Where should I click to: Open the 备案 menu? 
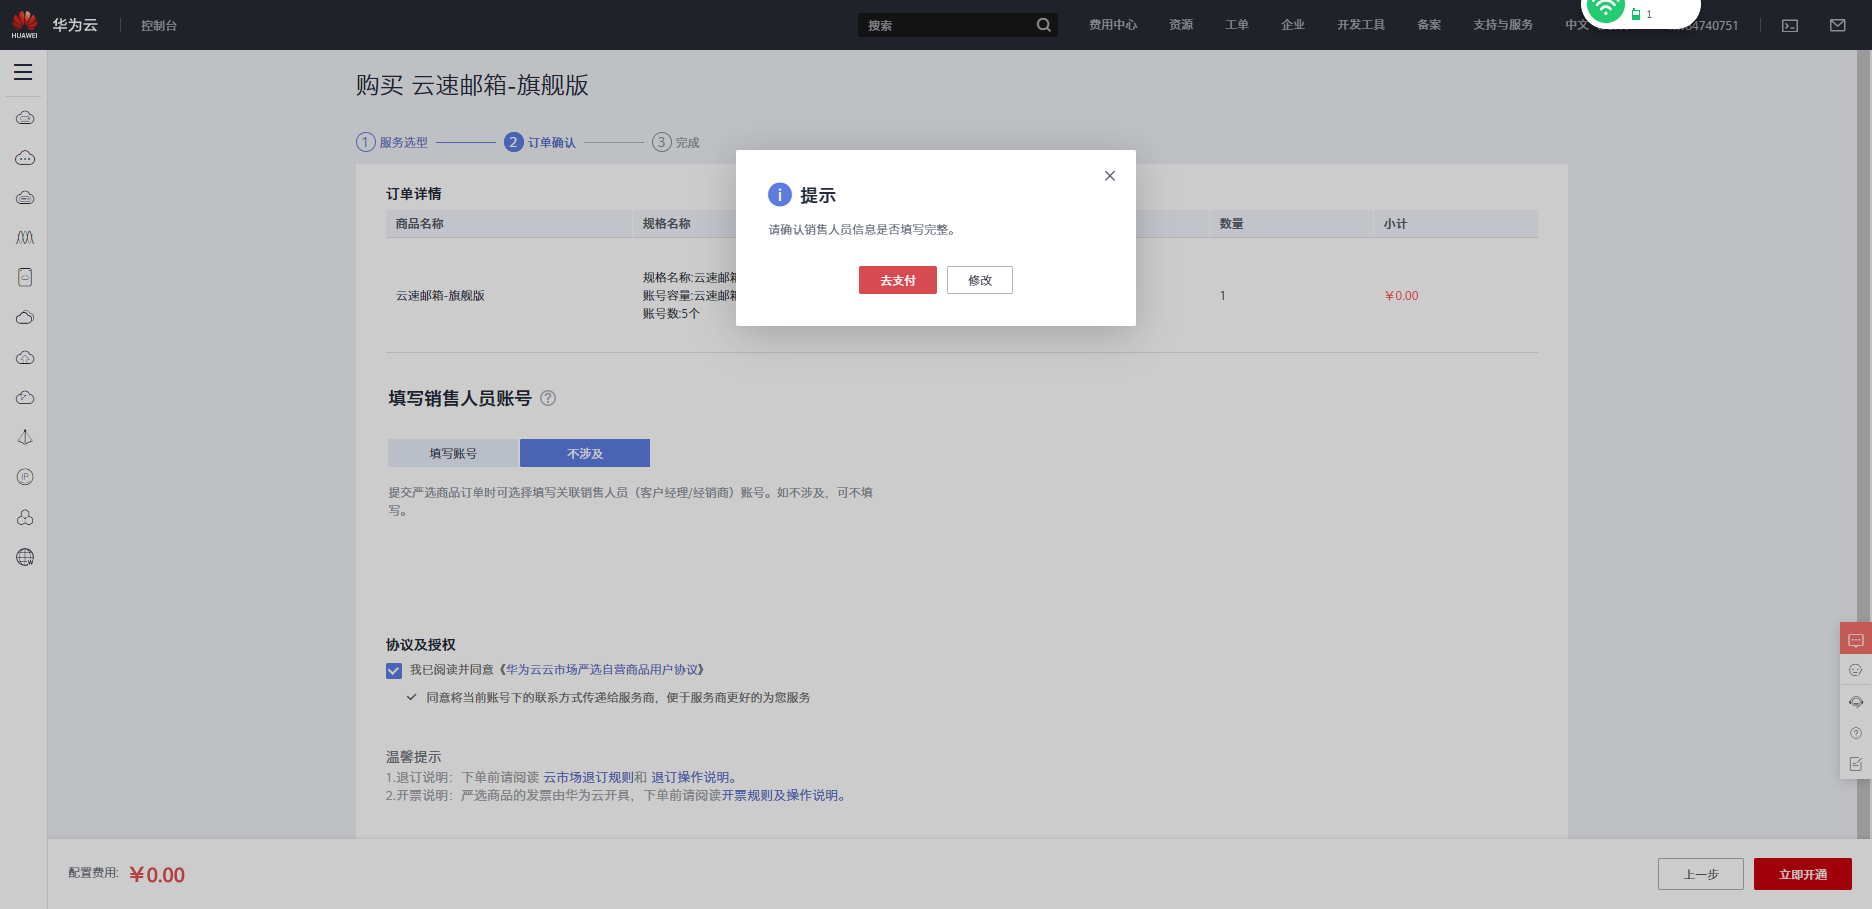click(1429, 25)
